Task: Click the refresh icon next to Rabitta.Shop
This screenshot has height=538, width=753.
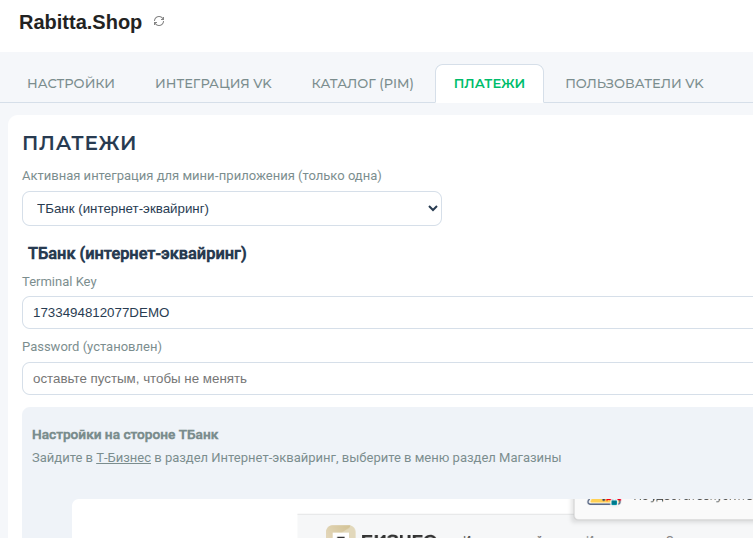Action: point(159,22)
